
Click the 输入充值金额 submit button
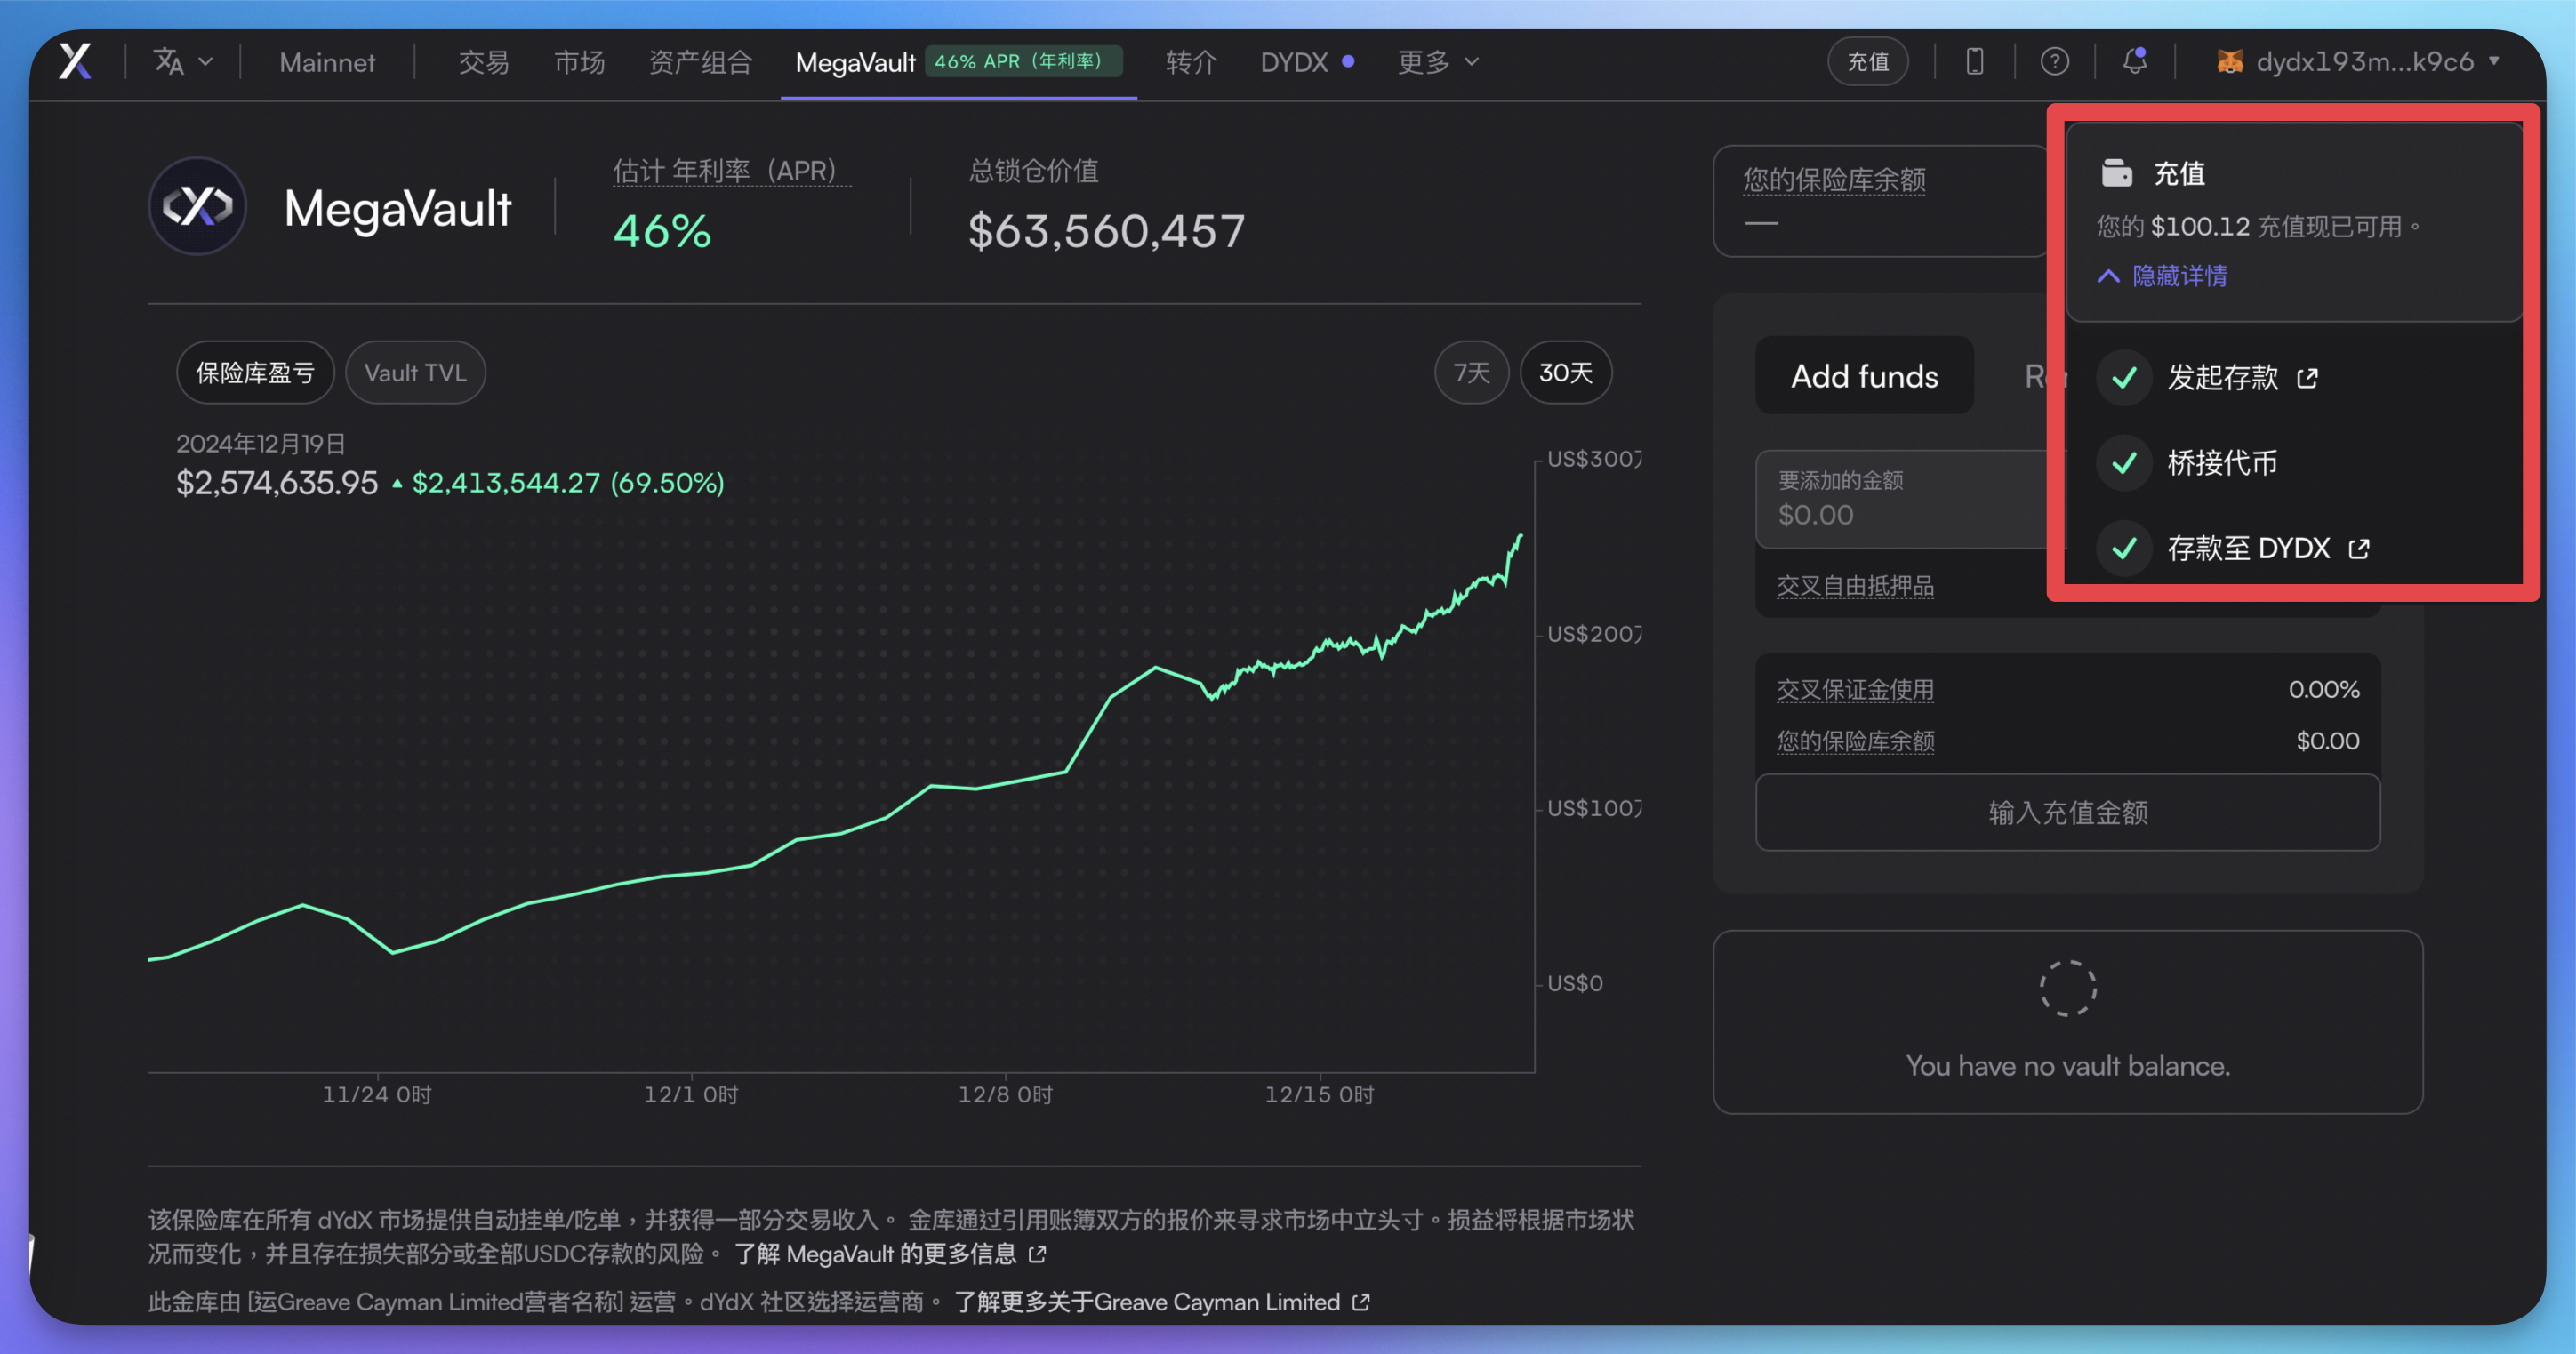pos(2068,813)
